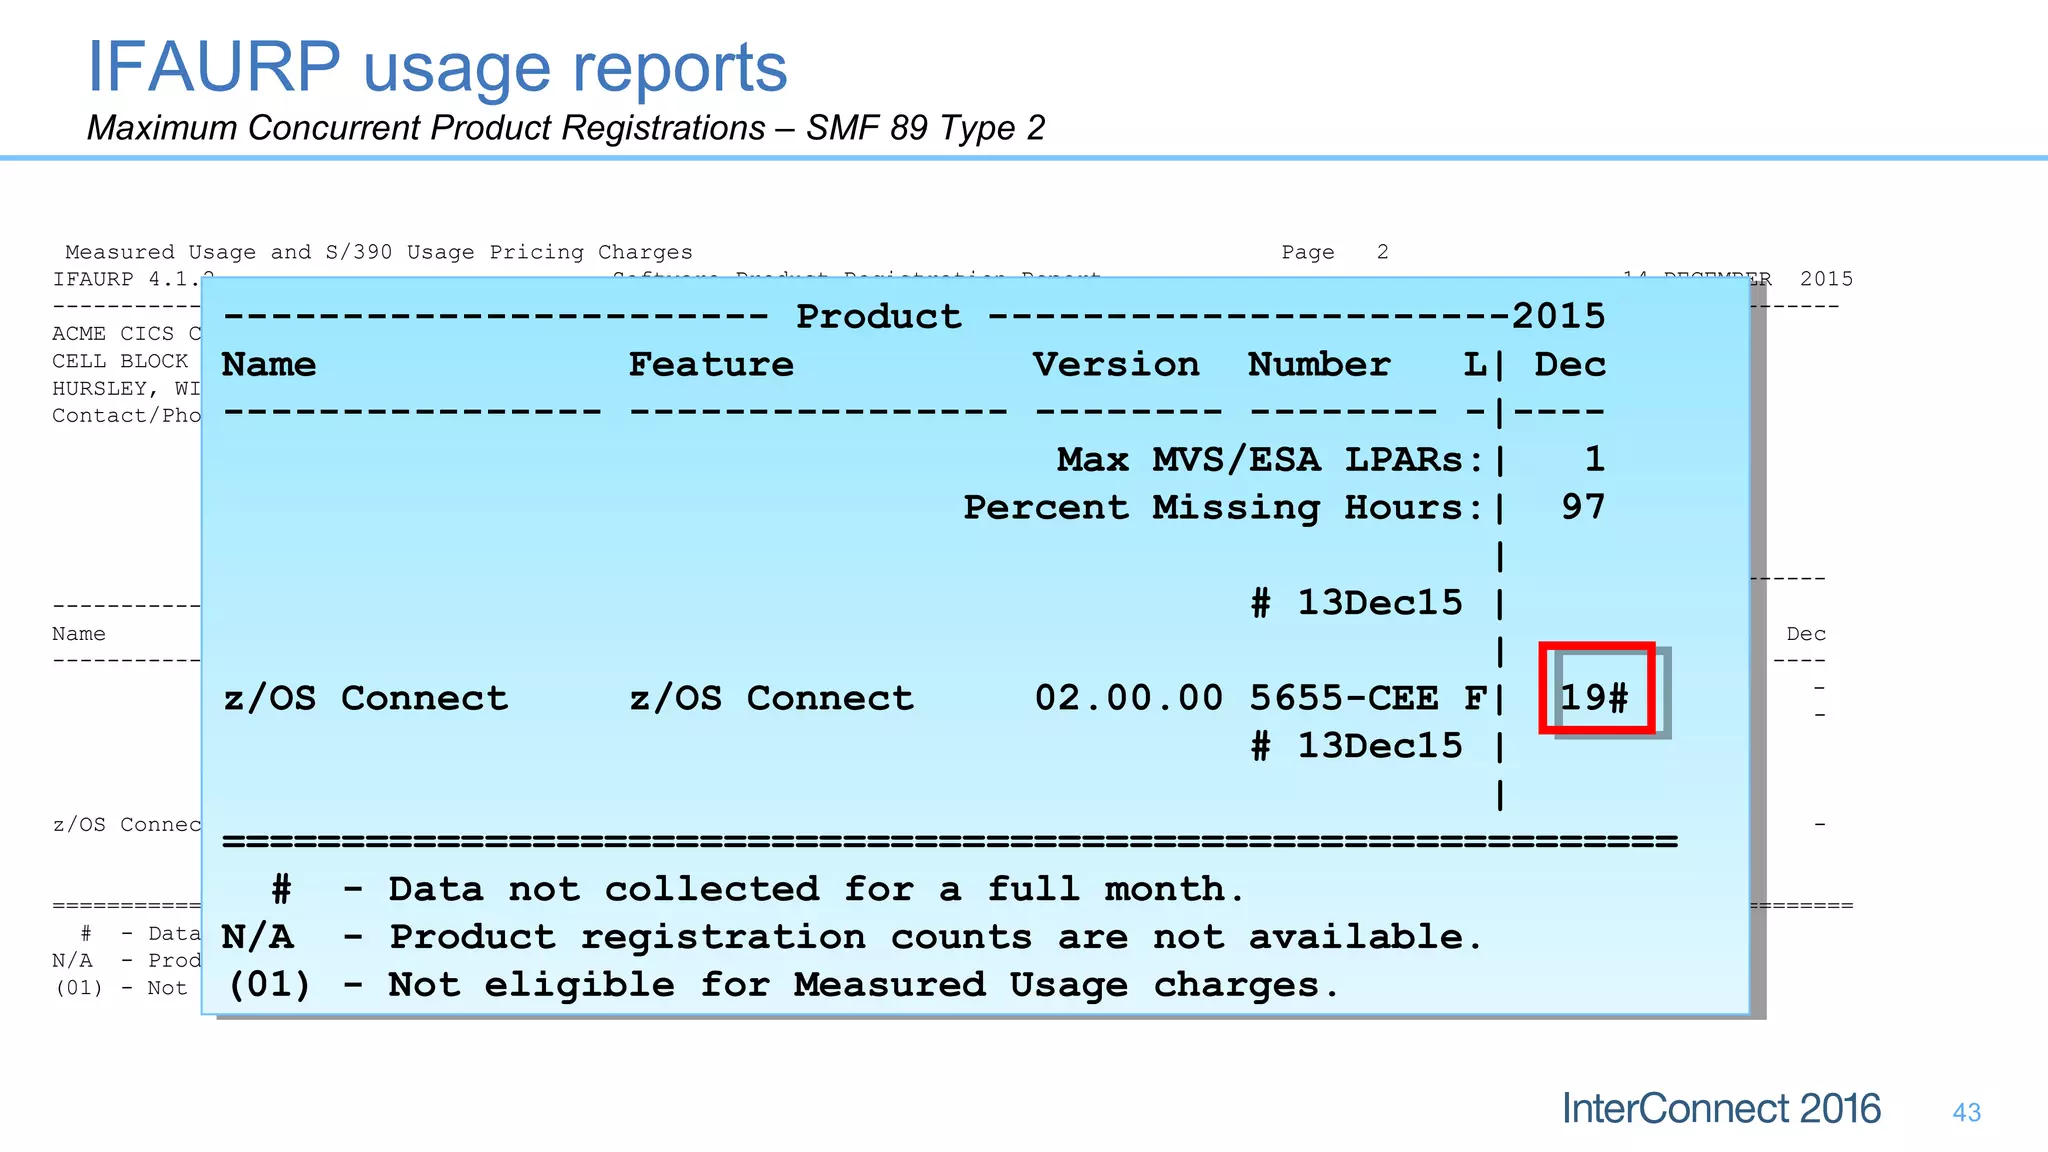Click the 'Percent Missing Hours:' label

click(1223, 507)
